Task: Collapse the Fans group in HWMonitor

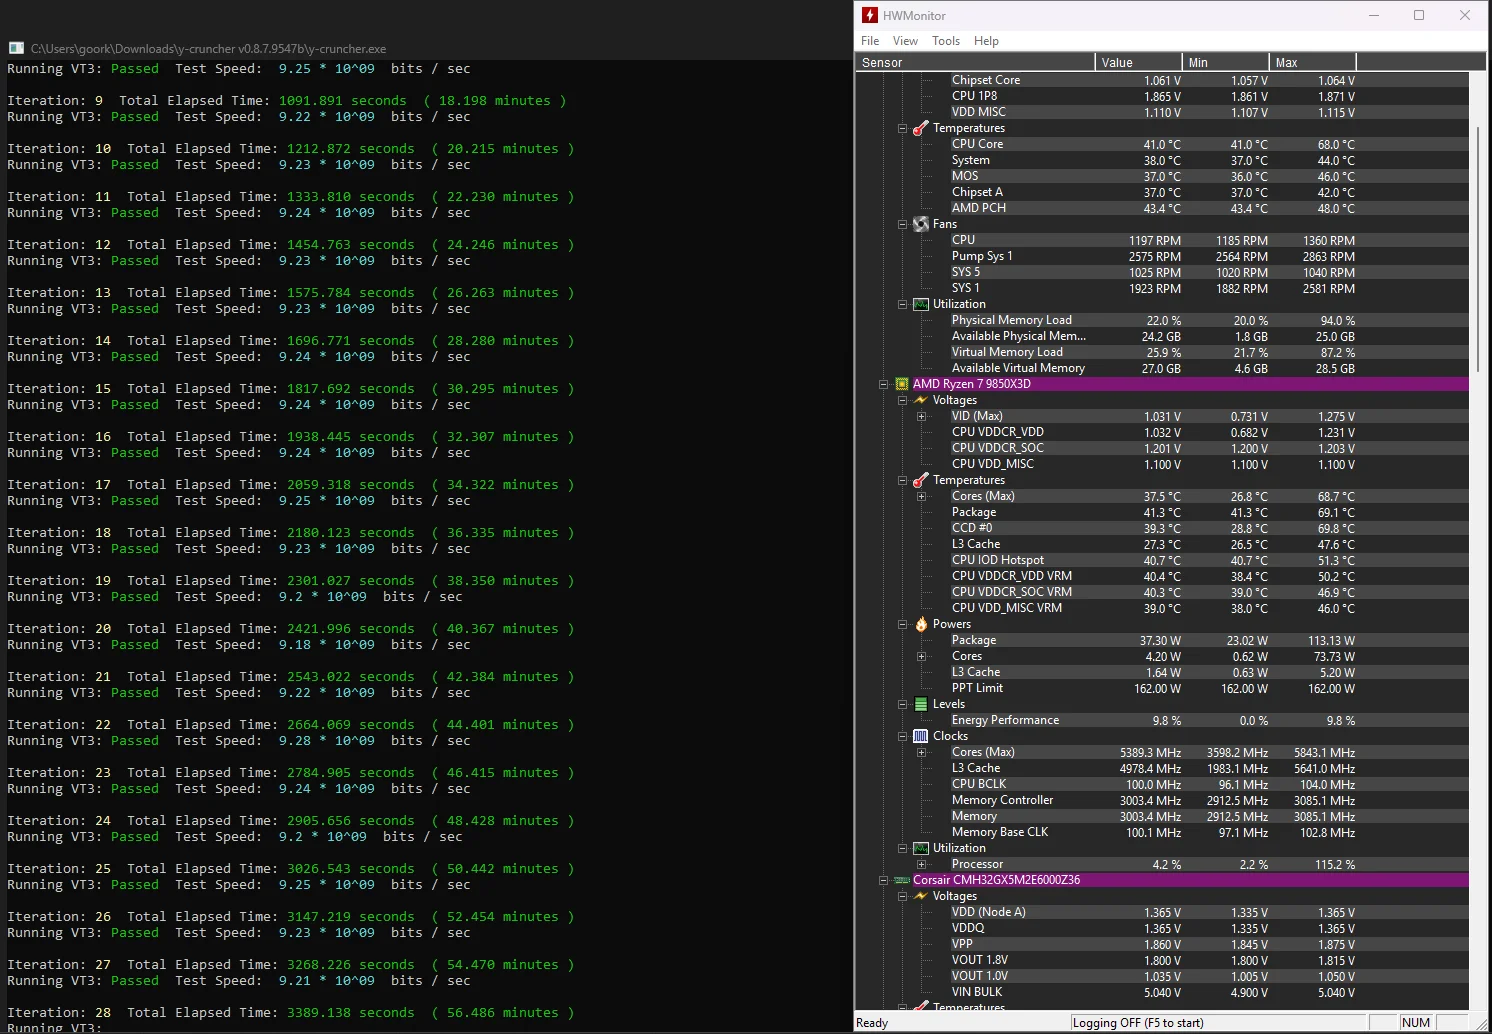Action: [902, 224]
